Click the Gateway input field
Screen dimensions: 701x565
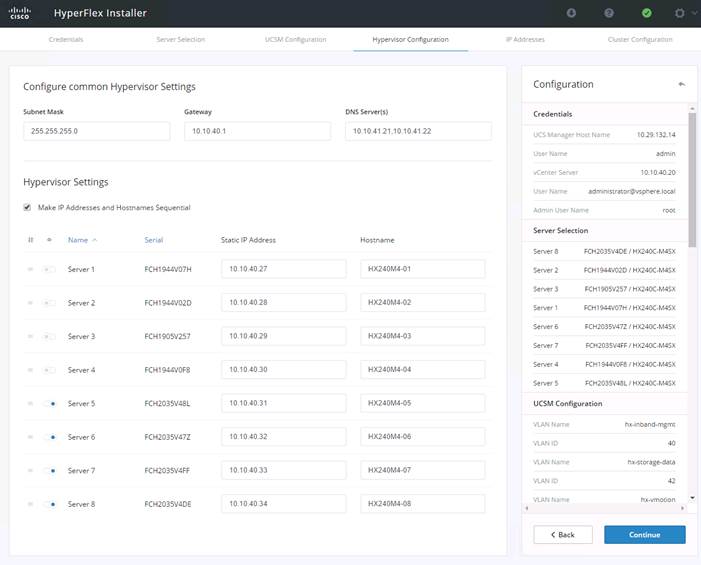click(x=258, y=131)
